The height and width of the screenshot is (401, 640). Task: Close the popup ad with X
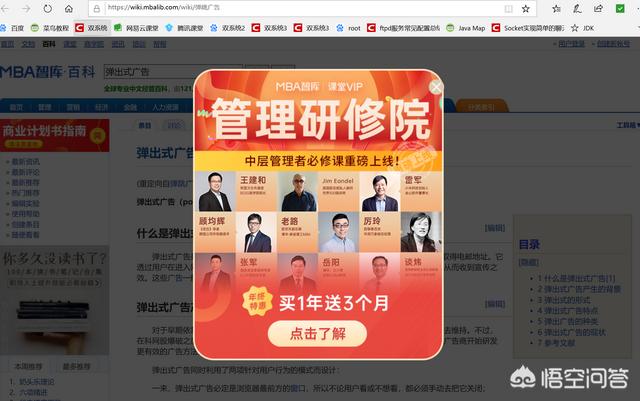pos(436,87)
